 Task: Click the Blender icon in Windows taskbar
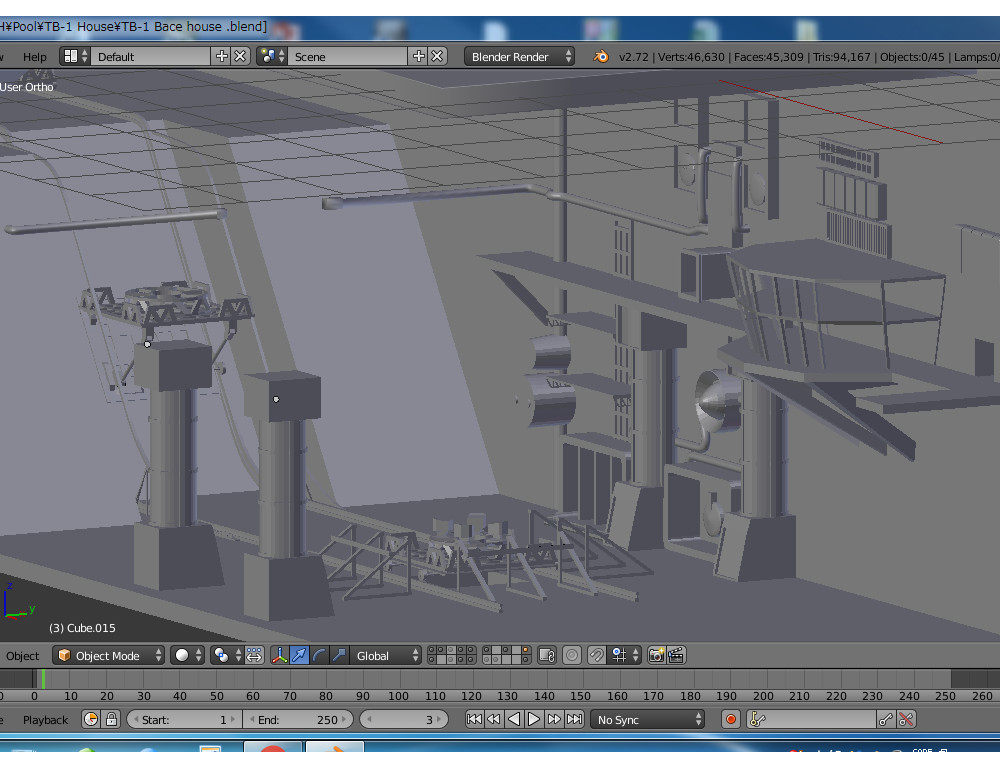click(x=335, y=748)
